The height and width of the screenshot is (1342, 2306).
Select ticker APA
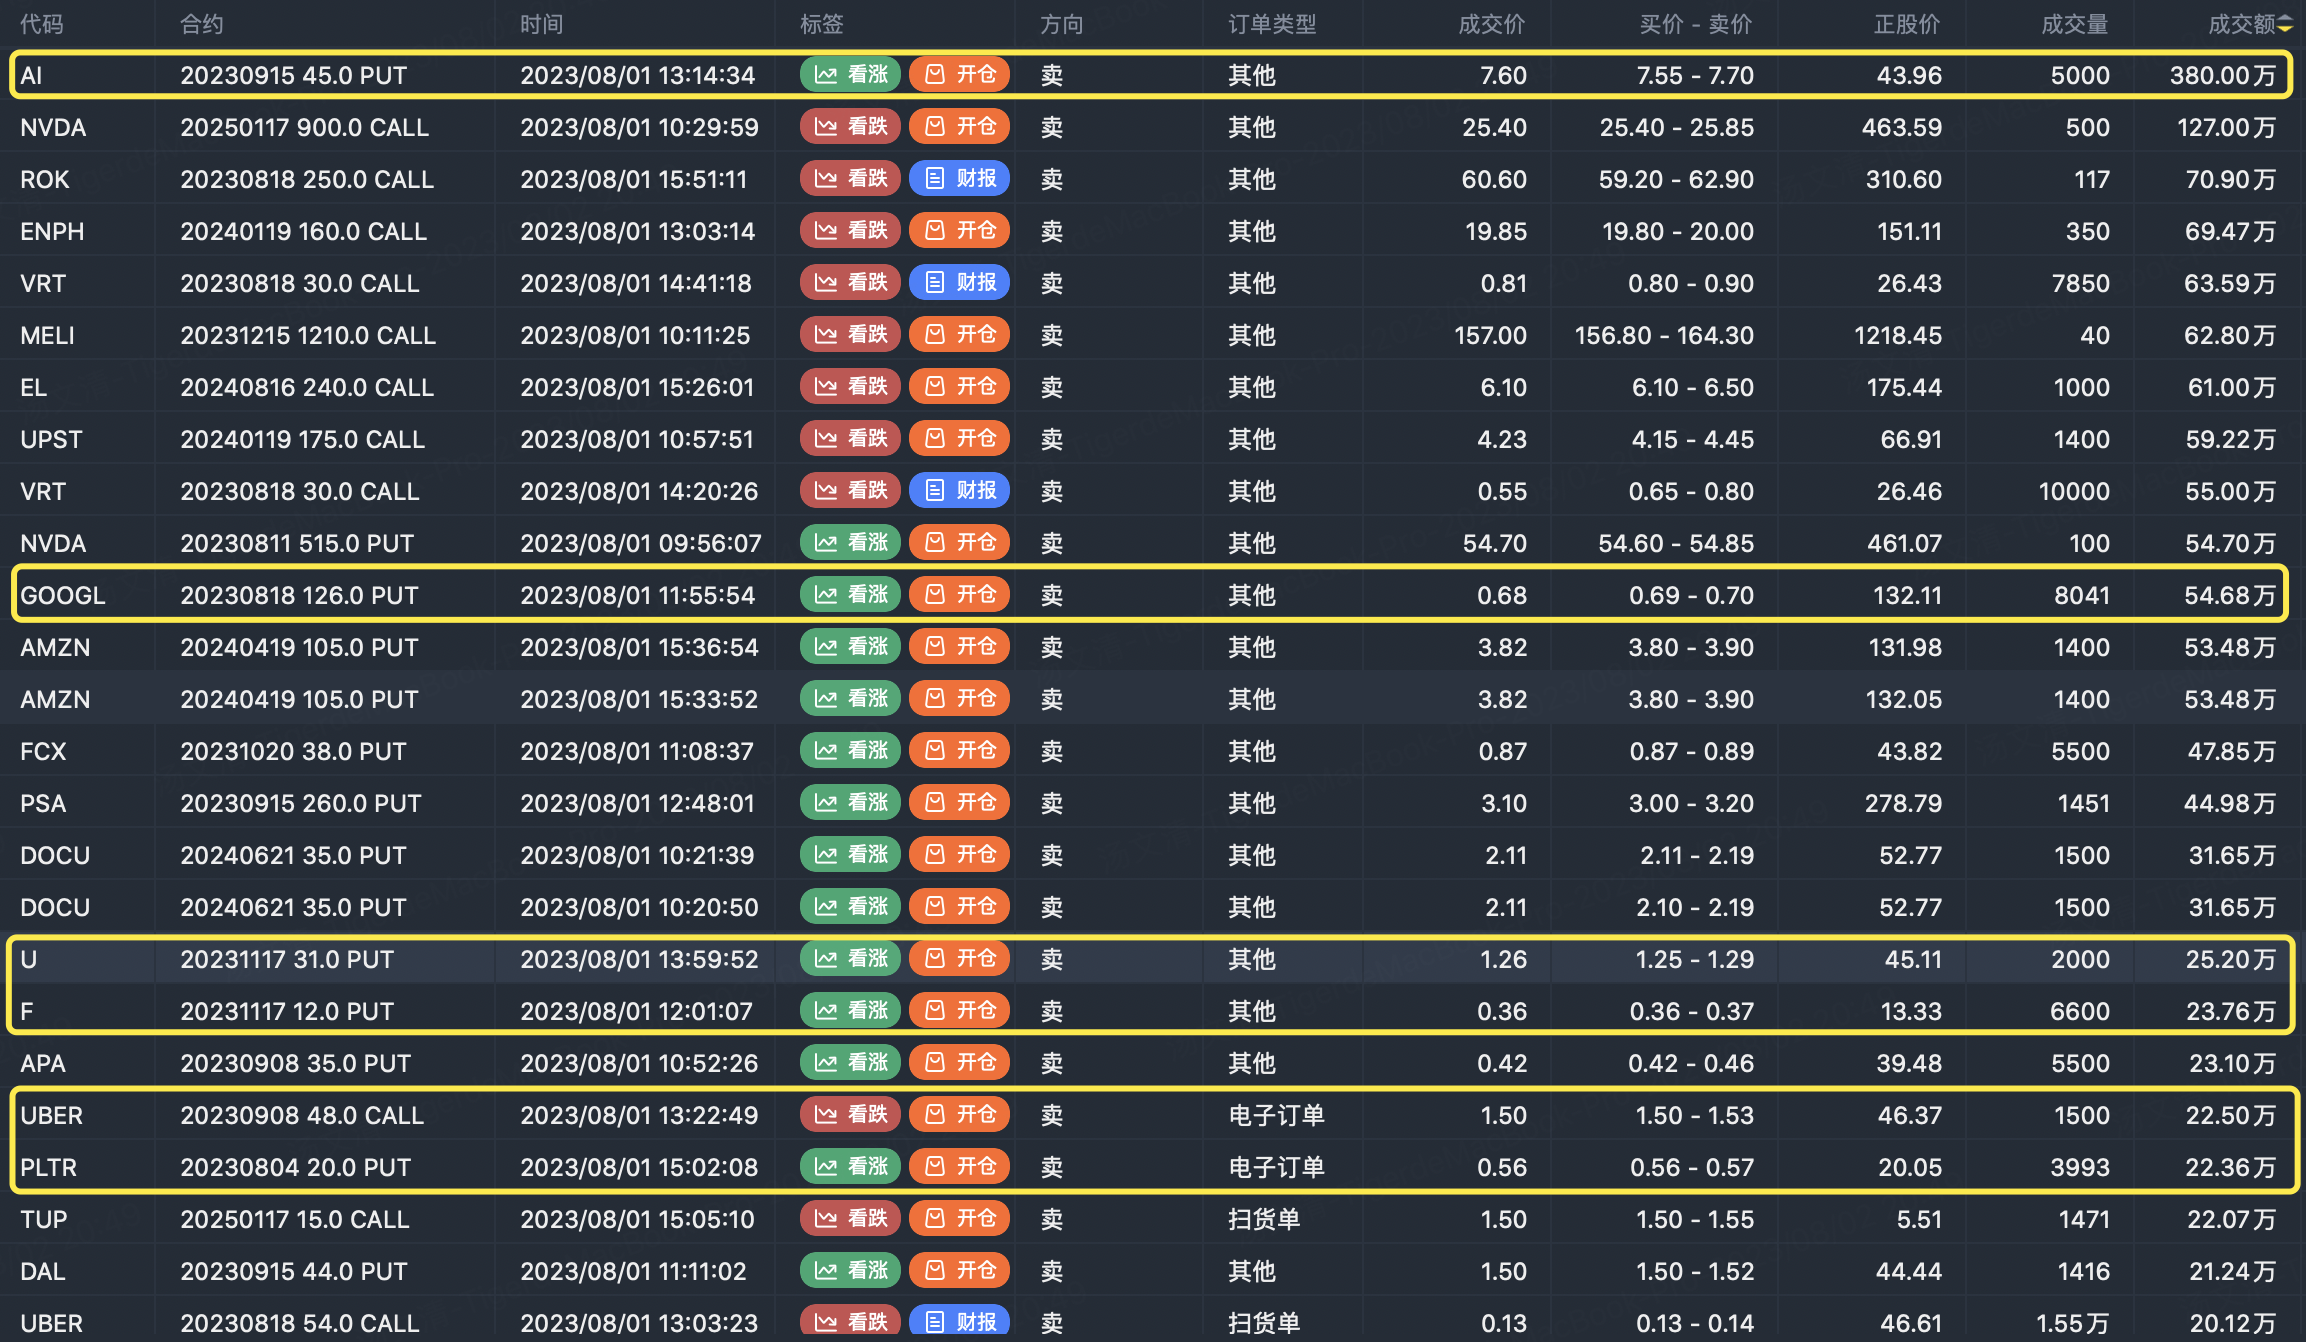[43, 1063]
